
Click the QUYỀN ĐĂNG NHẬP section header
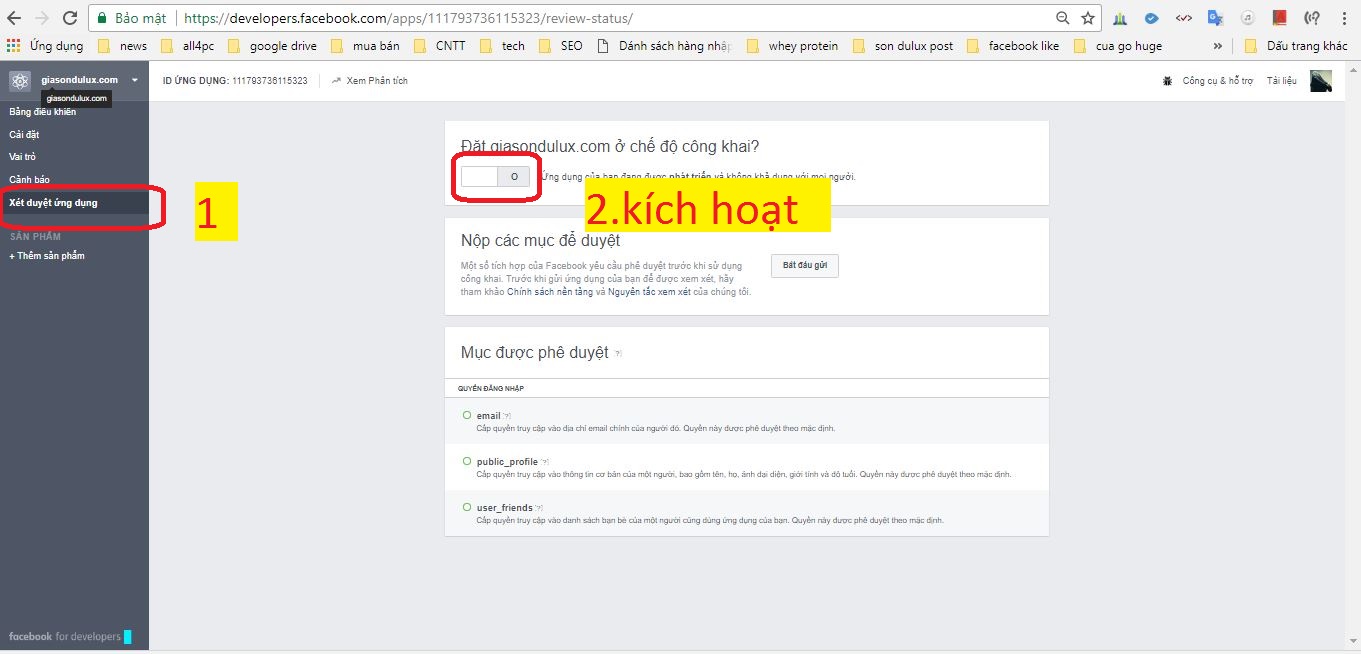[x=491, y=388]
